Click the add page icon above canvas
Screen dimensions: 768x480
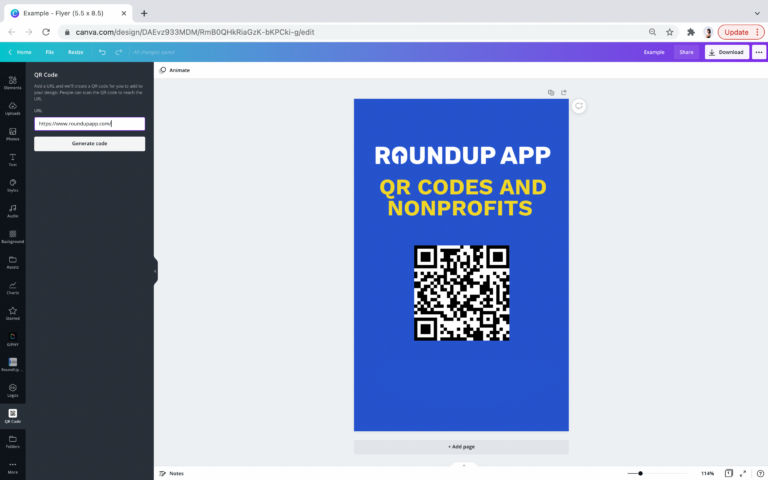[x=564, y=93]
